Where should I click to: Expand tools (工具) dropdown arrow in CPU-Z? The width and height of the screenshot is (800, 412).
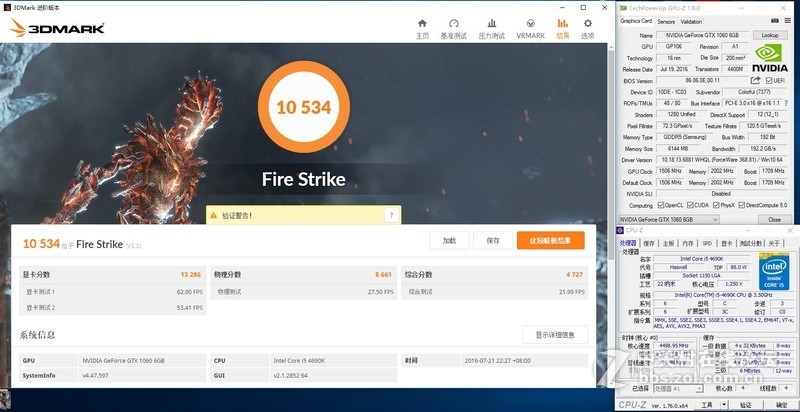tap(724, 405)
